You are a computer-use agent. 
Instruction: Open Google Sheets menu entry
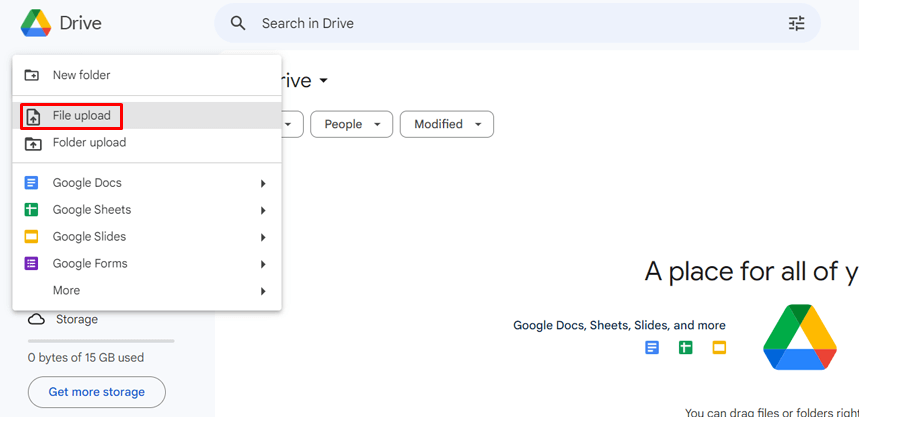pos(147,210)
